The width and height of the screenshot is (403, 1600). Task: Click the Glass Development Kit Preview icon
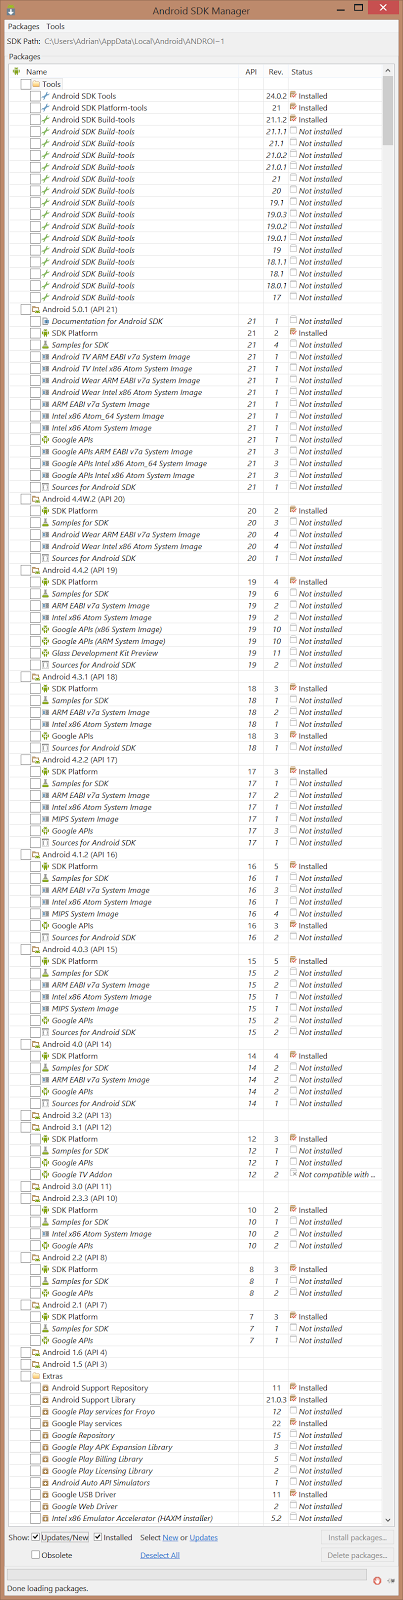coord(45,653)
